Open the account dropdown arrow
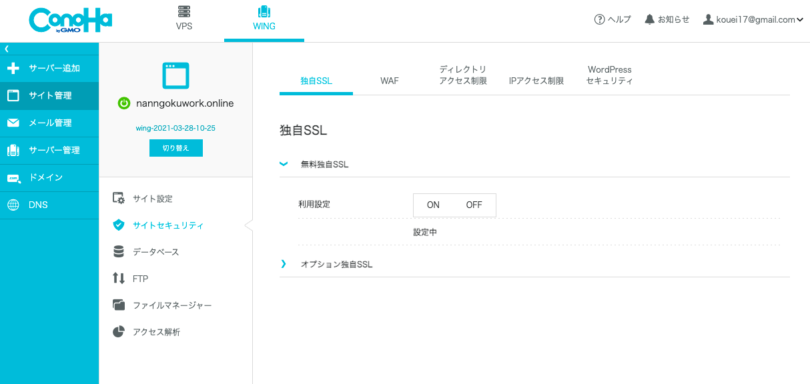 click(800, 21)
